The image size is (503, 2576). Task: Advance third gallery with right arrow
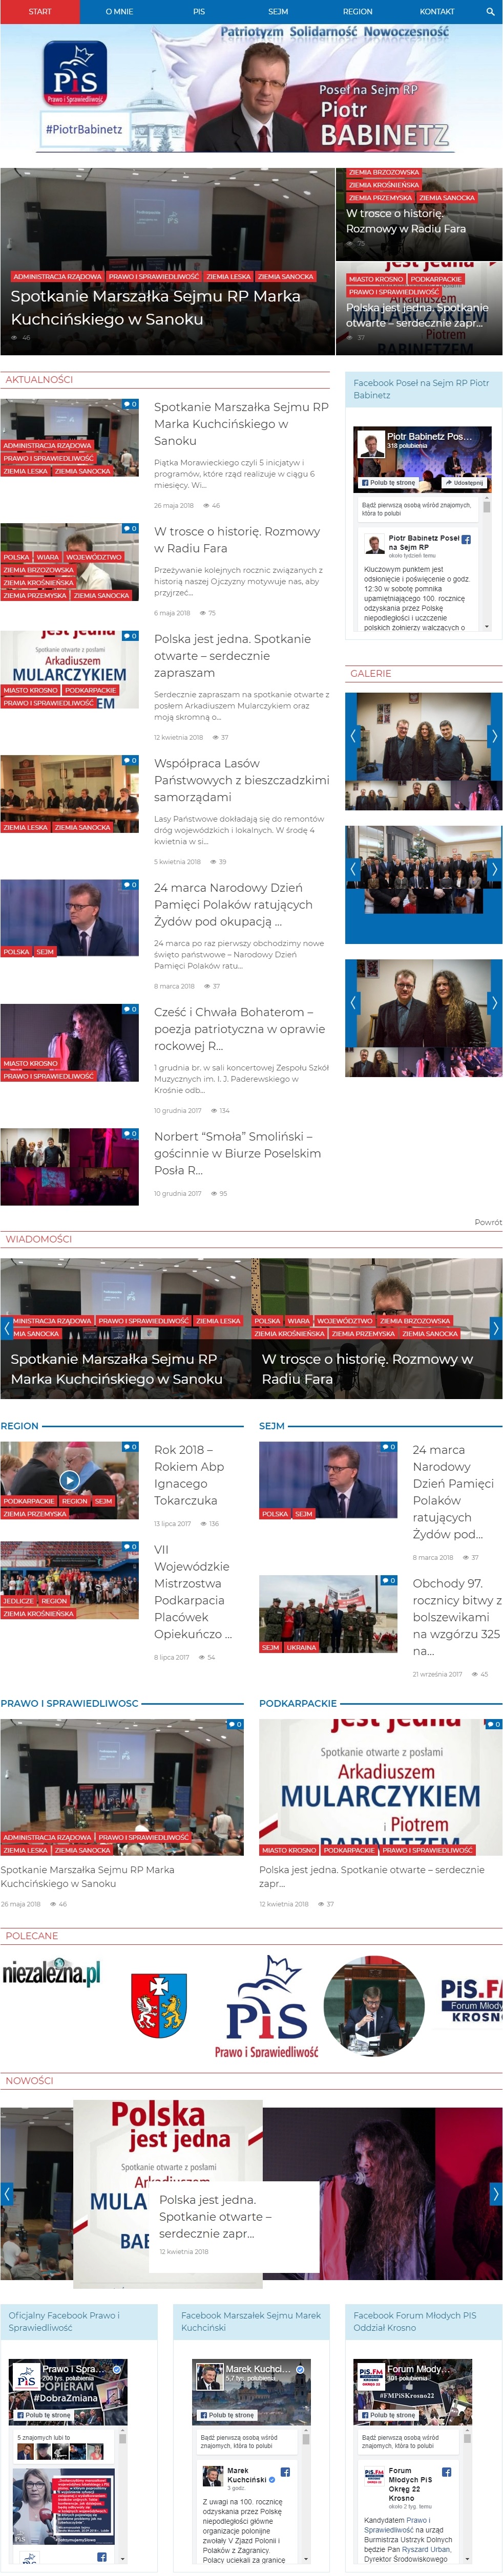coord(494,1002)
